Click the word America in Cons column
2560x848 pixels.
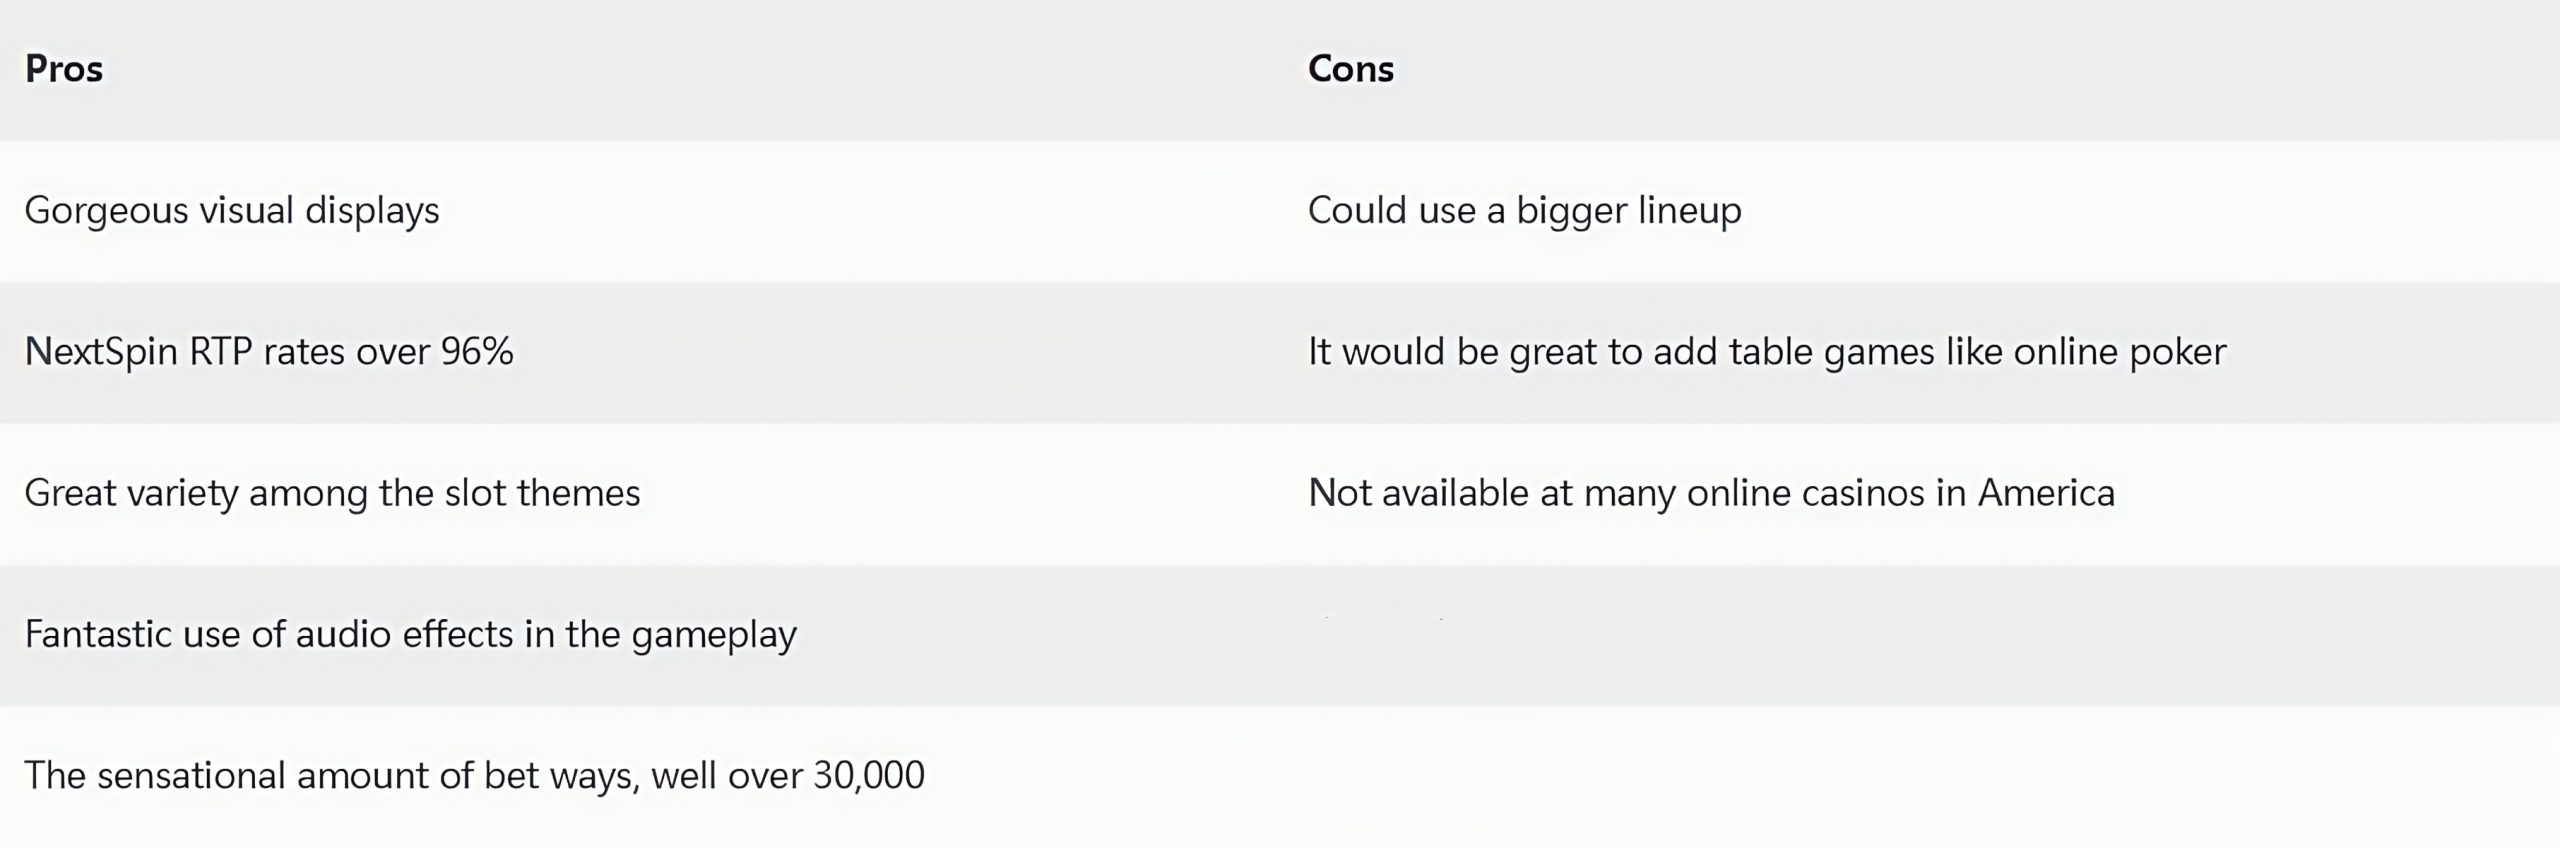(x=2046, y=493)
